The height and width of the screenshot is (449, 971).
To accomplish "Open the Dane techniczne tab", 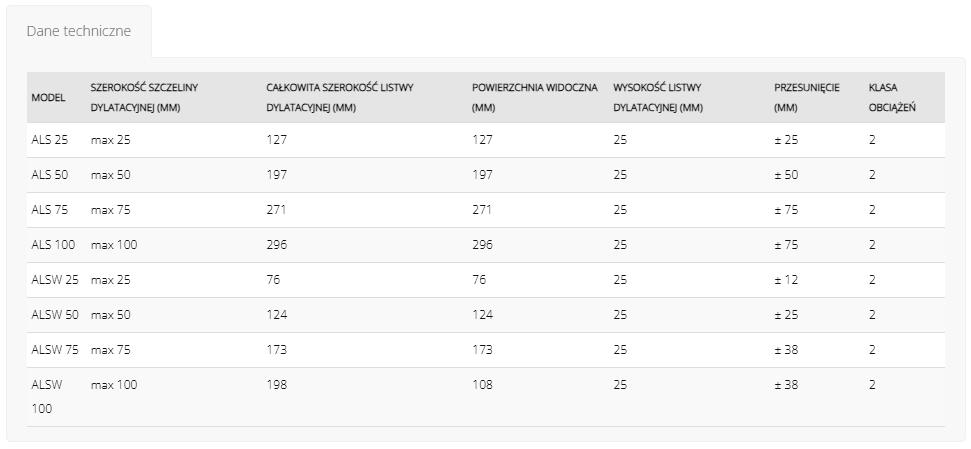I will [x=79, y=31].
